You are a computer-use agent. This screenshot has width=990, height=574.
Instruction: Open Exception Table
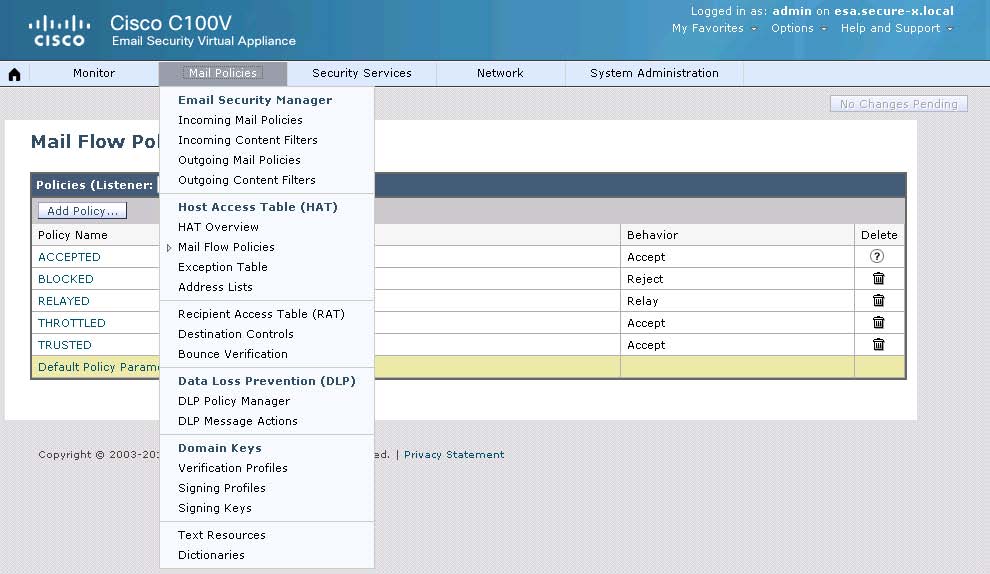coord(223,267)
